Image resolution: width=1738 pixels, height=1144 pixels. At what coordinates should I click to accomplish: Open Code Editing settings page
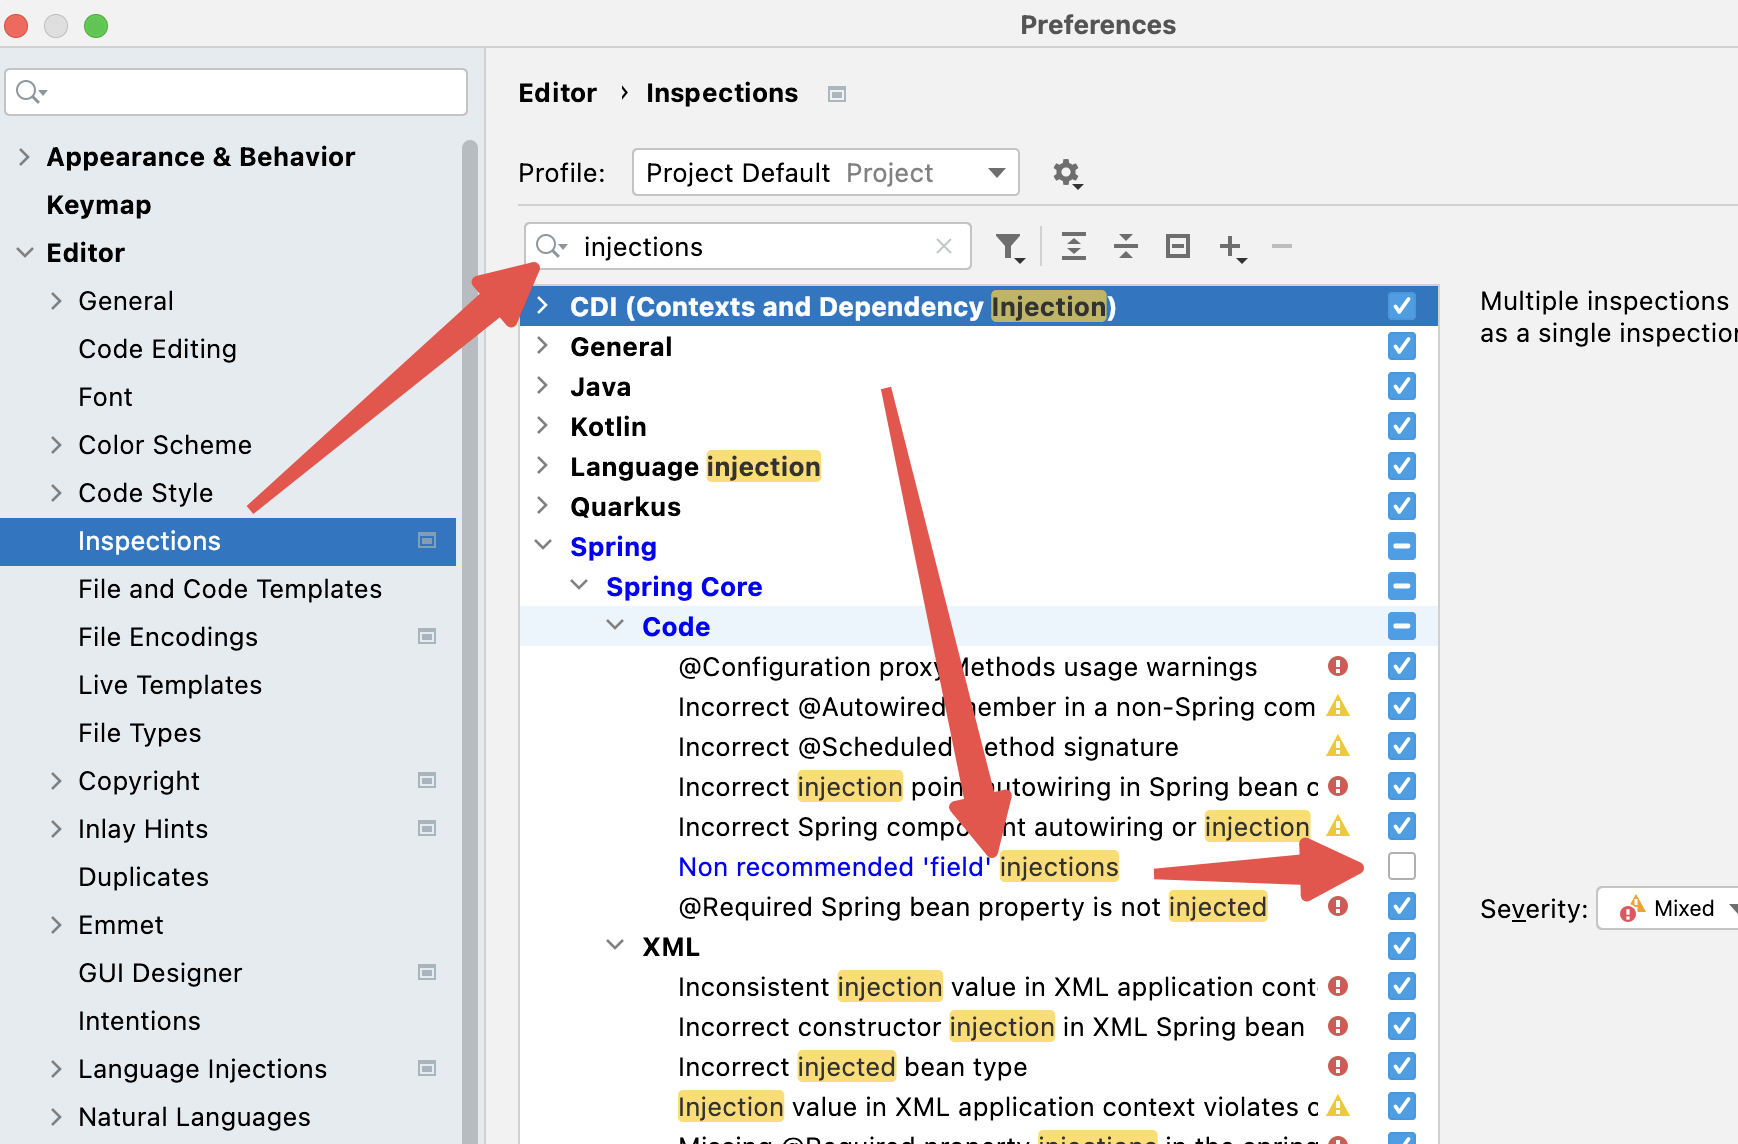pos(157,349)
